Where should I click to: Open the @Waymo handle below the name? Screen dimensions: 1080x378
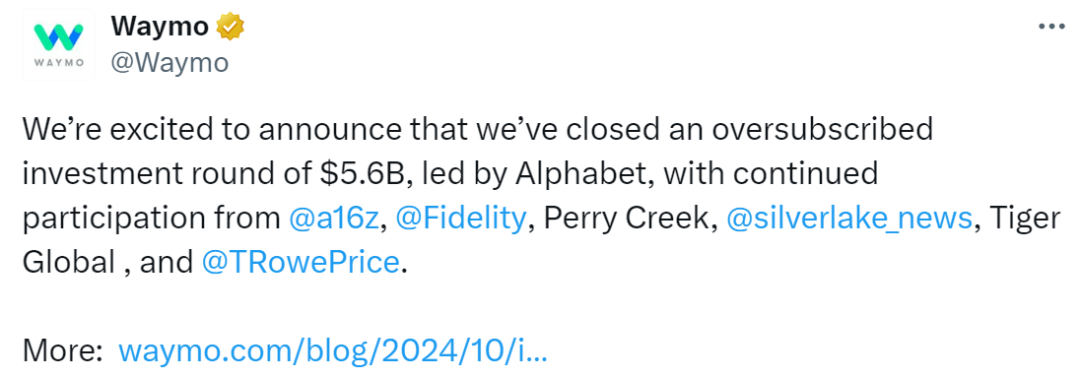(x=169, y=63)
